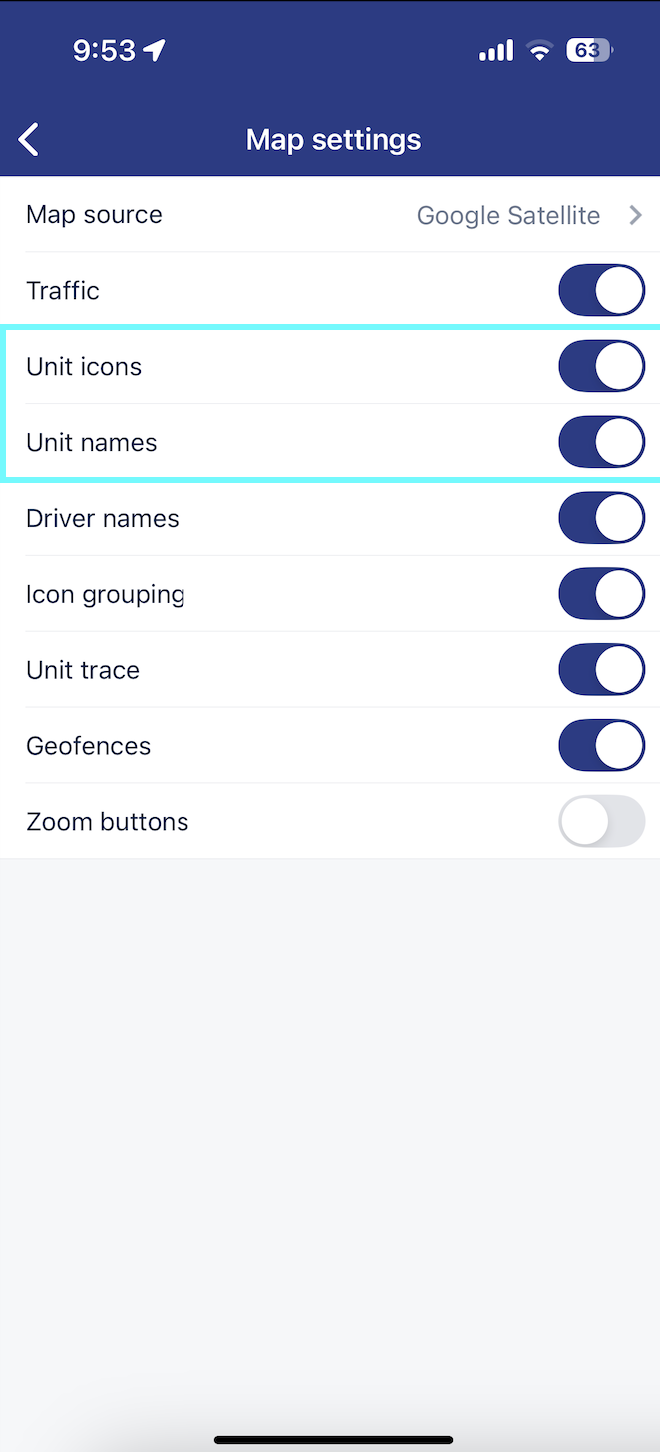The width and height of the screenshot is (660, 1452).
Task: Enable the Zoom buttons toggle
Action: pos(601,822)
